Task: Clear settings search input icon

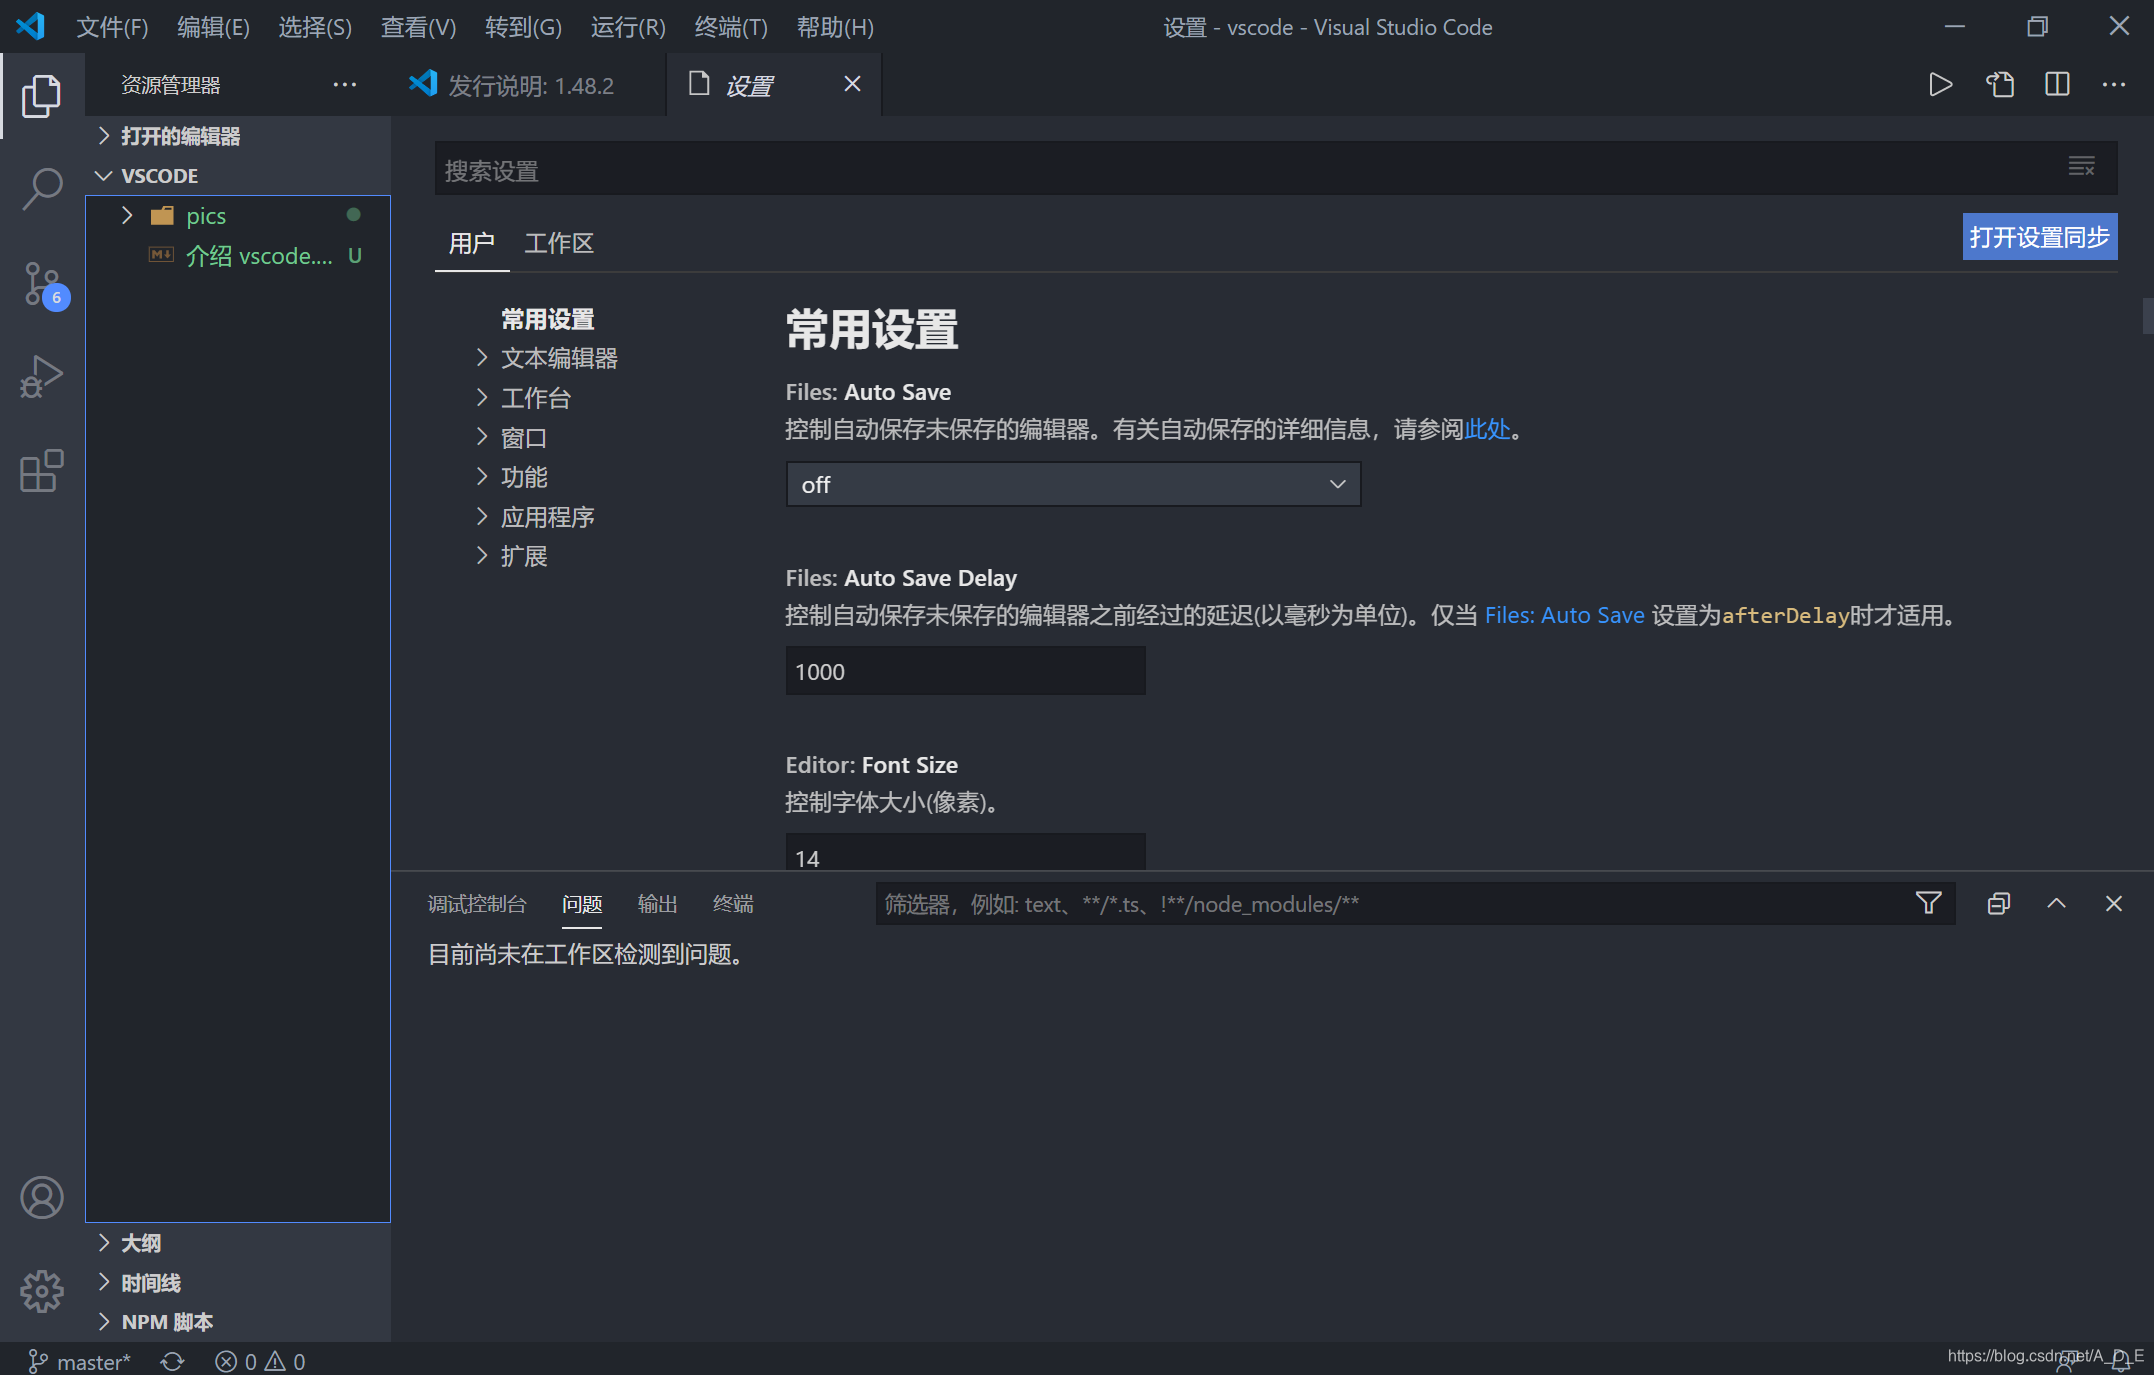Action: (x=2081, y=167)
